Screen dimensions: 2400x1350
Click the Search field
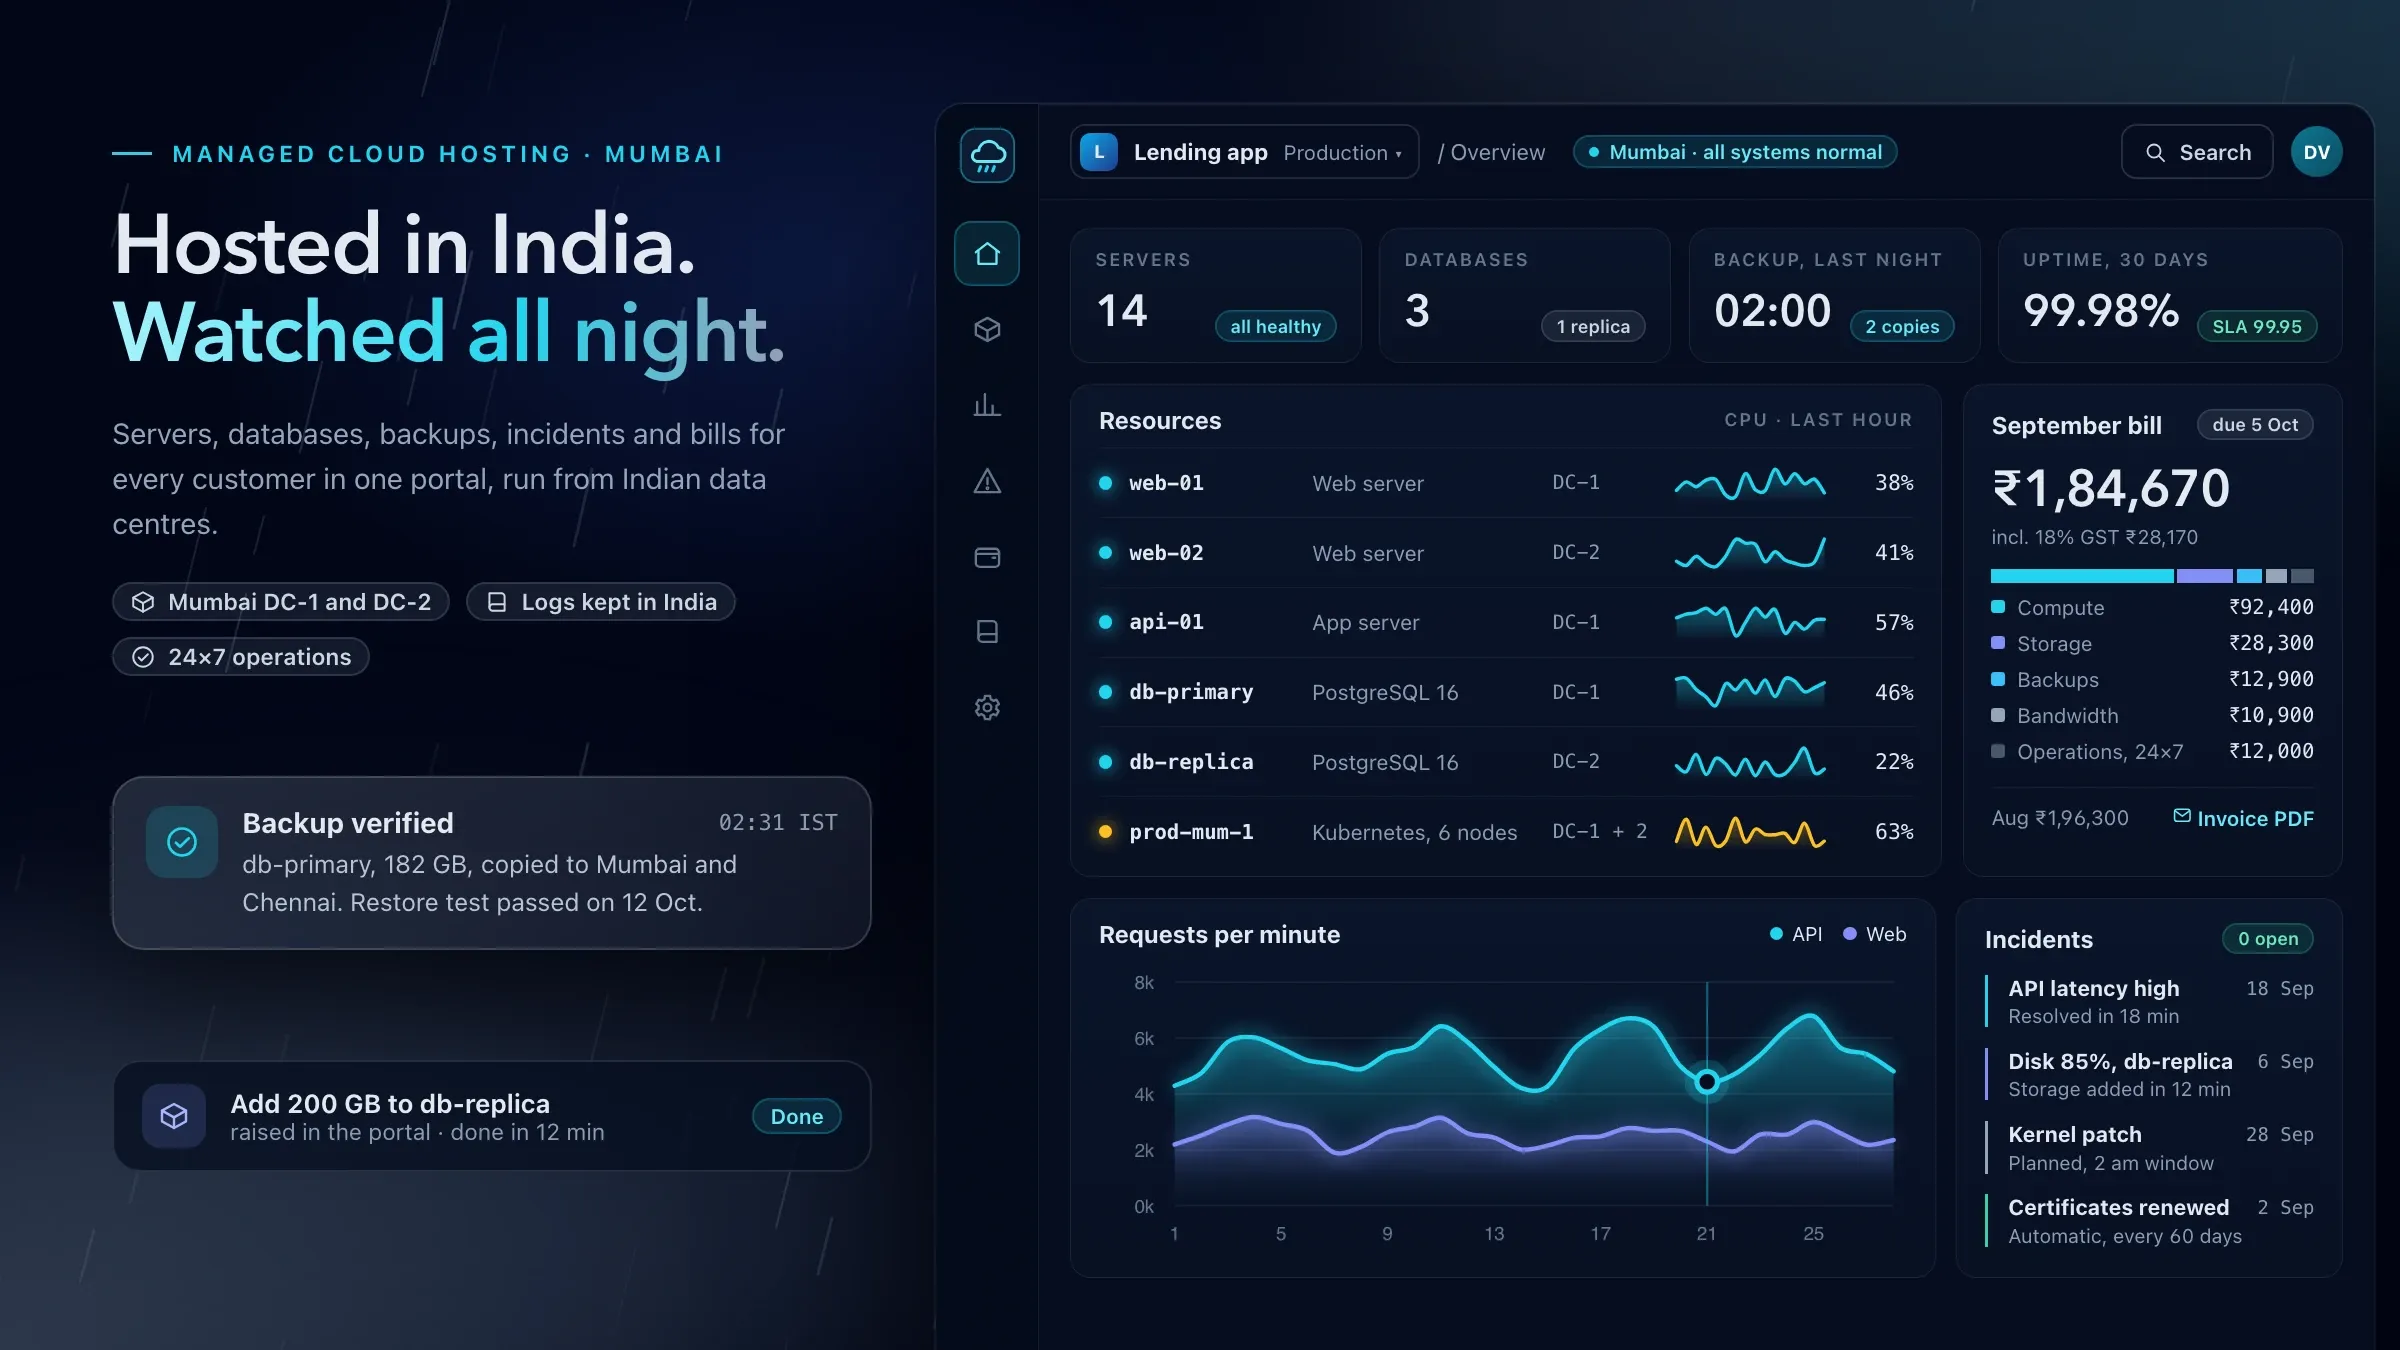tap(2197, 152)
